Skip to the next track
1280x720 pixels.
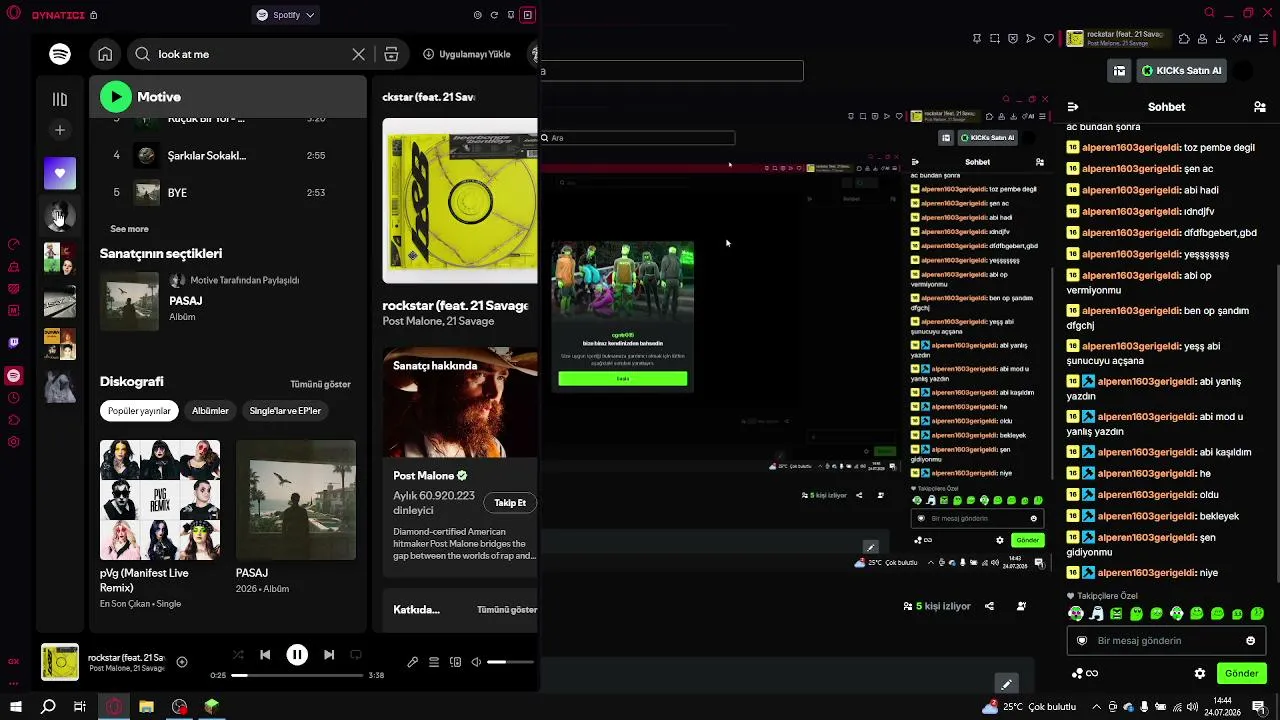[329, 655]
